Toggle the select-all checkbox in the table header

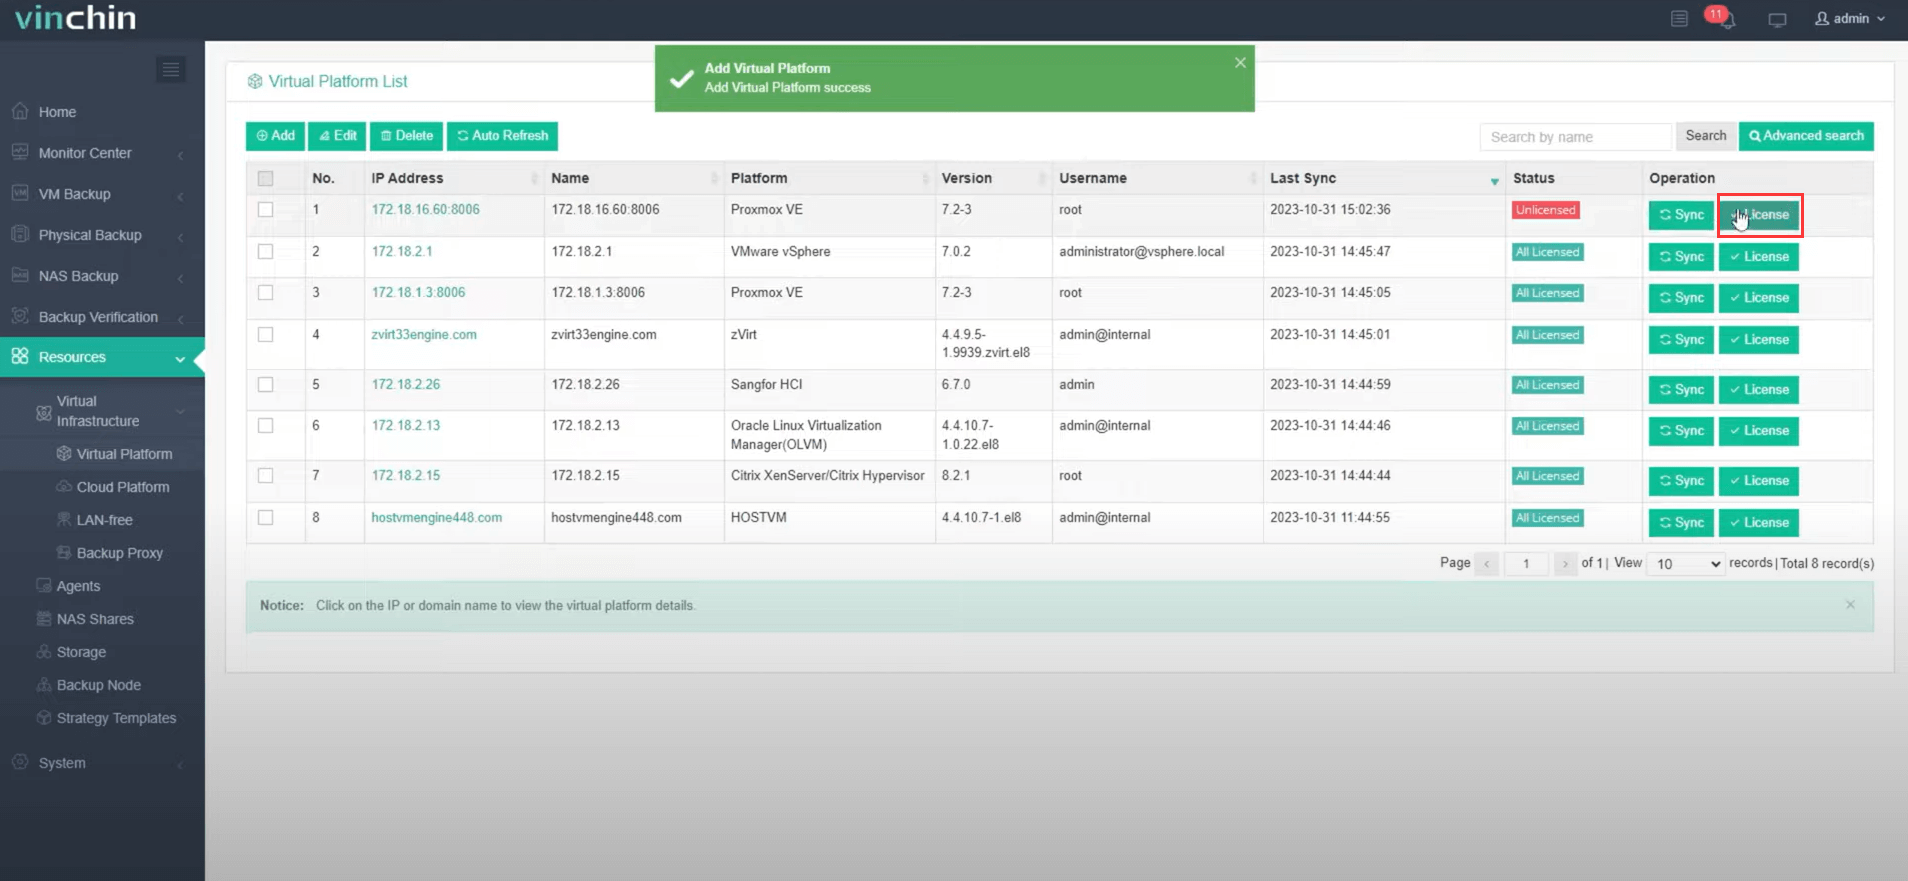point(265,178)
